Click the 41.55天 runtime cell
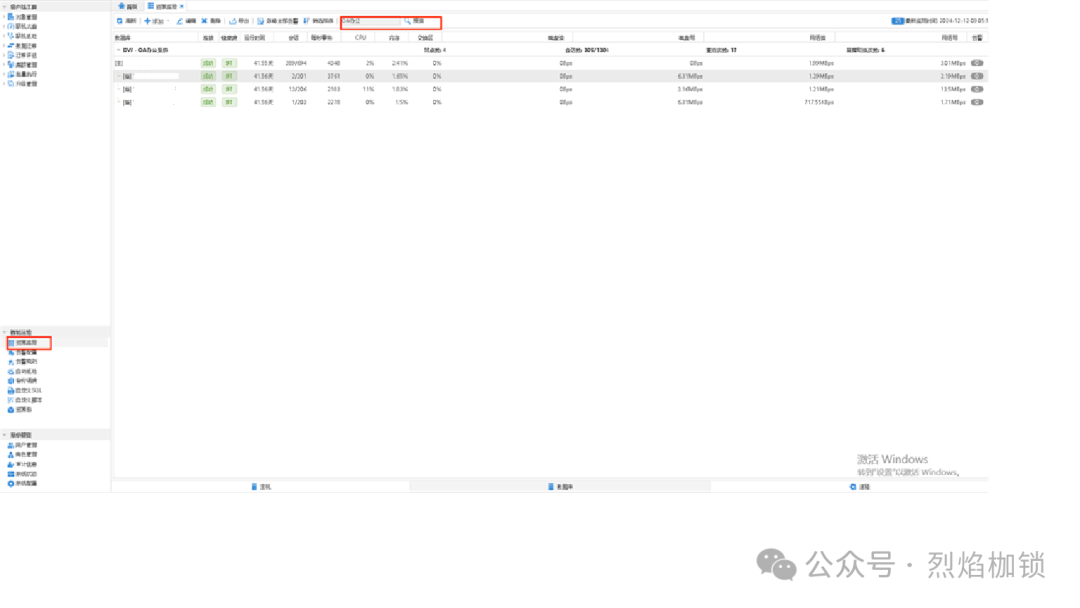Viewport: 1080px width, 608px height. (x=263, y=63)
